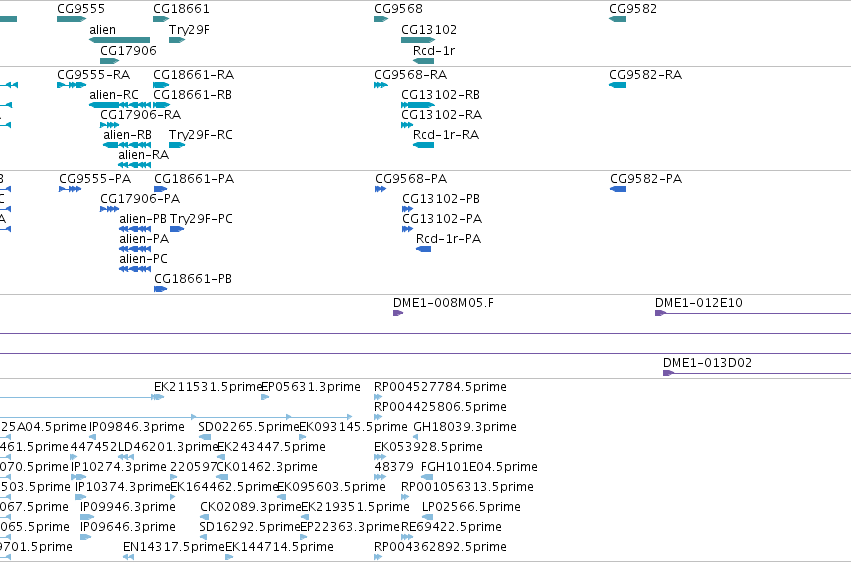This screenshot has width=851, height=562.
Task: Select the DME1-012E10 clone feature
Action: point(753,313)
